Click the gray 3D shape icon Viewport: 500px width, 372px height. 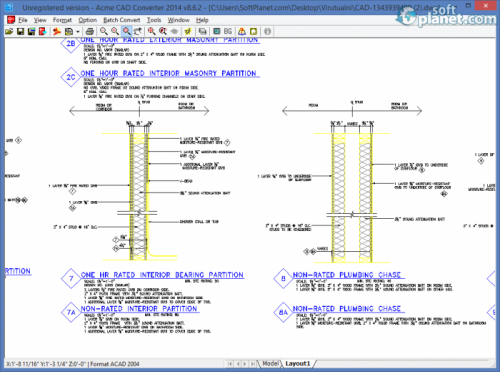click(174, 31)
